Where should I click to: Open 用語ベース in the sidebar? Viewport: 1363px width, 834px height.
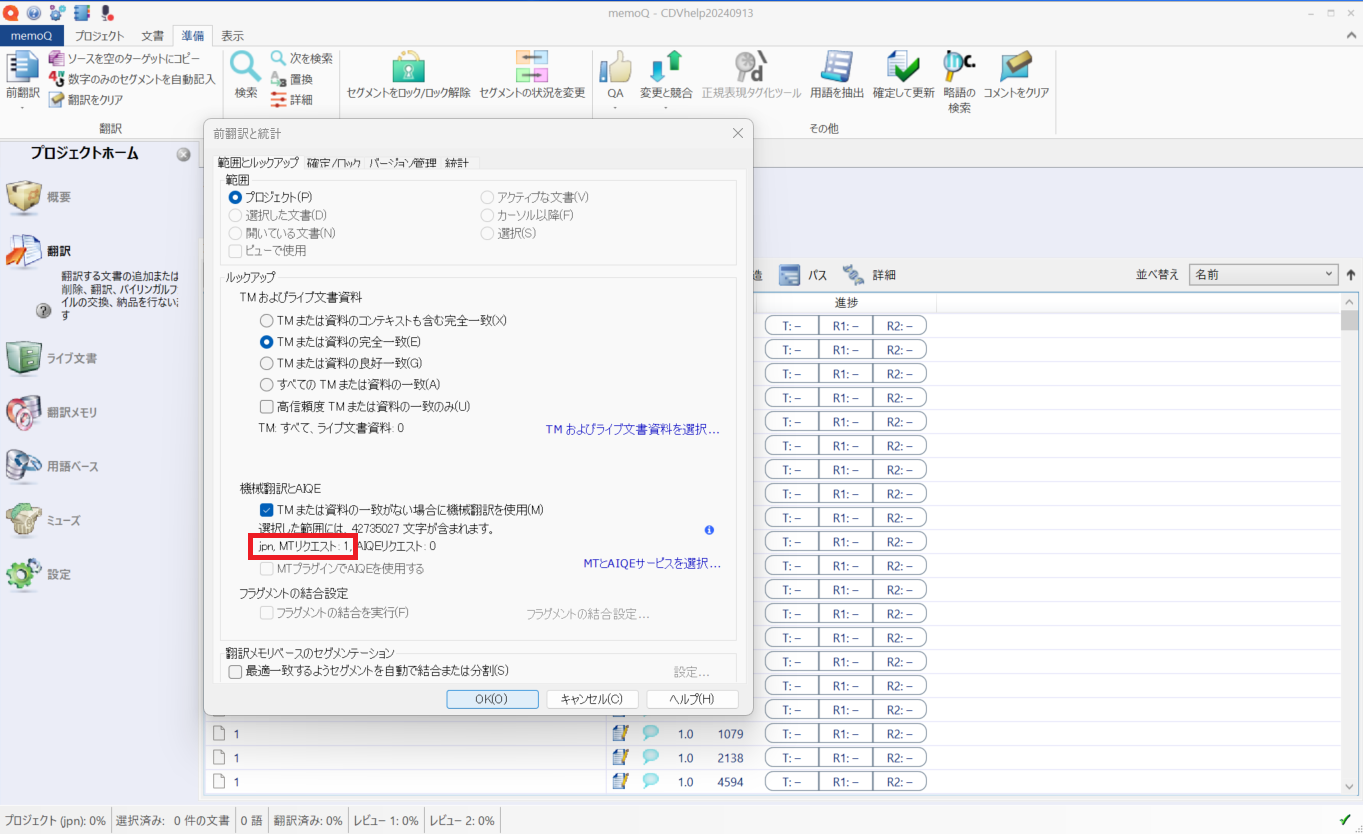(x=52, y=466)
